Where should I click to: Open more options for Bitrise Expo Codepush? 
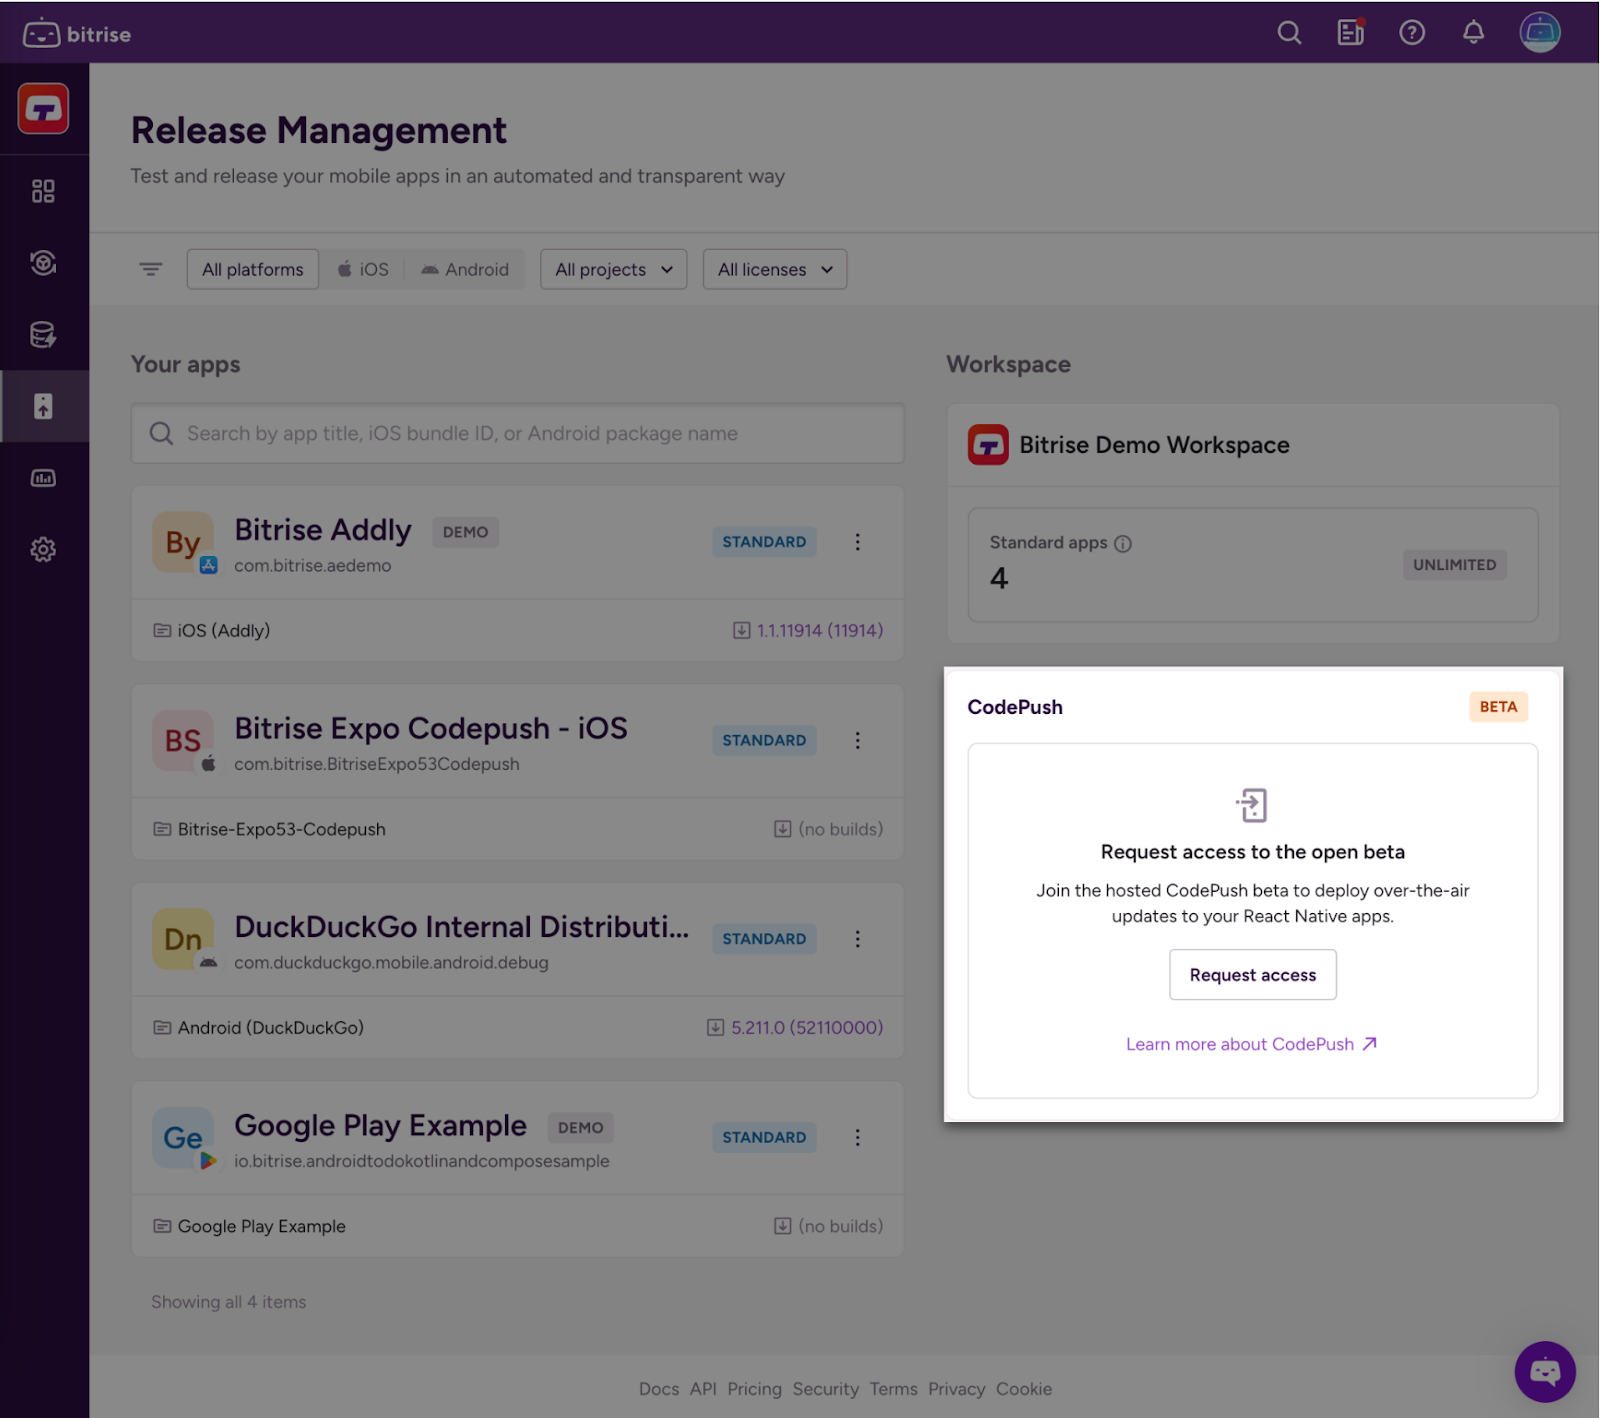pyautogui.click(x=857, y=741)
